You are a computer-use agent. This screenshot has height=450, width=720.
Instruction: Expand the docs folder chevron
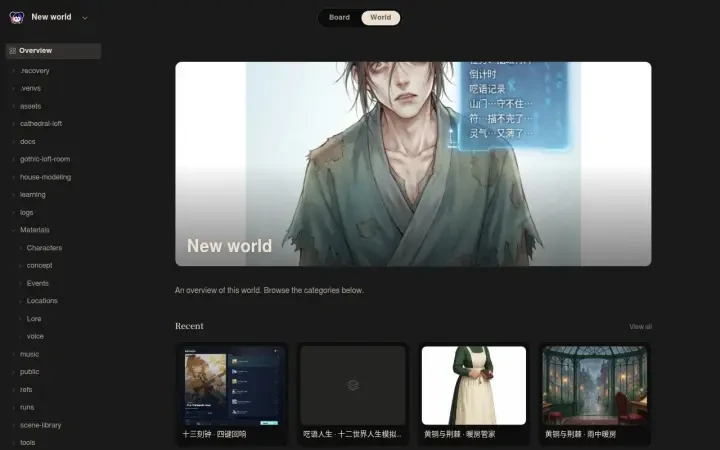13,141
